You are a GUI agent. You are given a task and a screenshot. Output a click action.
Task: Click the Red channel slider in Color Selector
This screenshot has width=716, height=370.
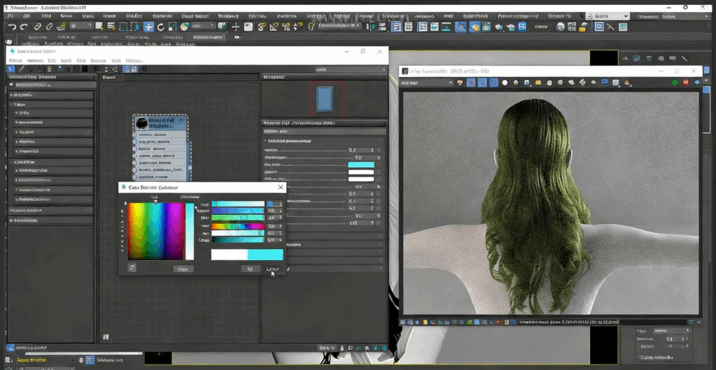coord(238,204)
